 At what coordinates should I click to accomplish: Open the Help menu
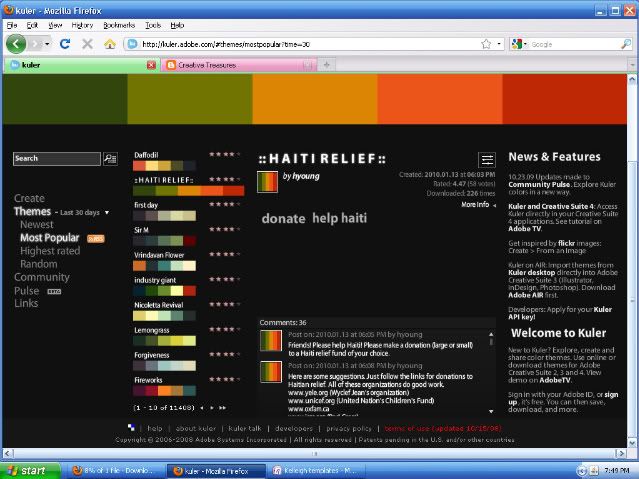coord(177,25)
